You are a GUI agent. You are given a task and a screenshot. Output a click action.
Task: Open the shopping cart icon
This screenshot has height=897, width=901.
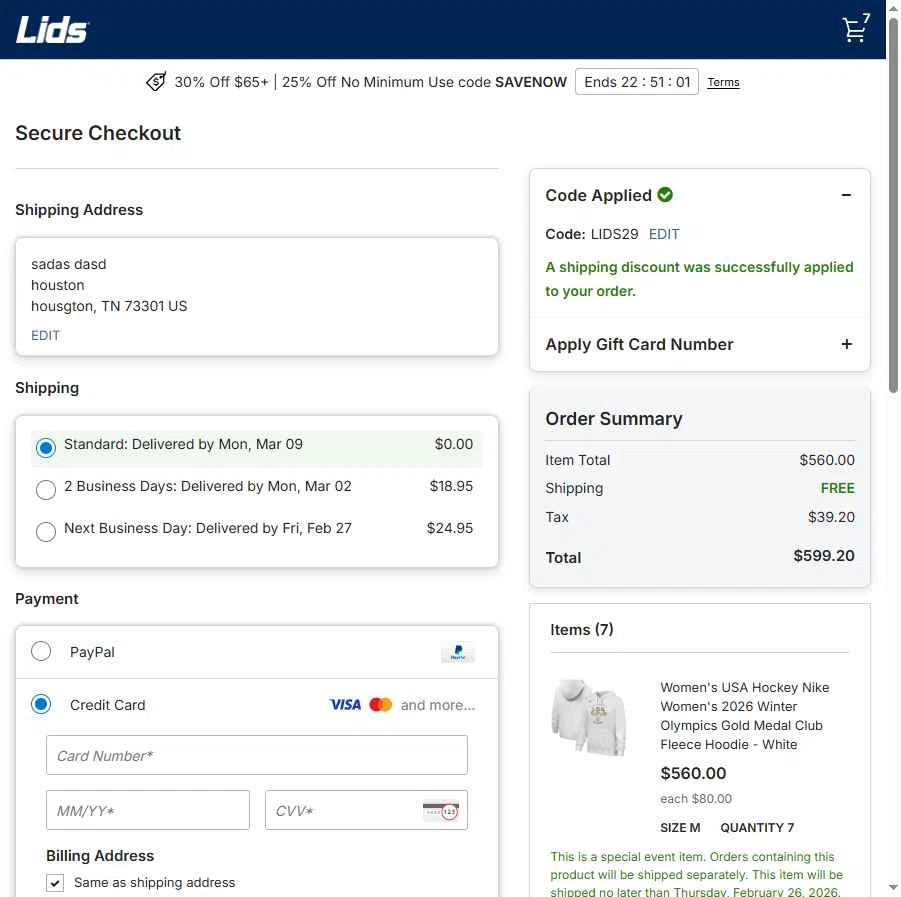point(855,28)
